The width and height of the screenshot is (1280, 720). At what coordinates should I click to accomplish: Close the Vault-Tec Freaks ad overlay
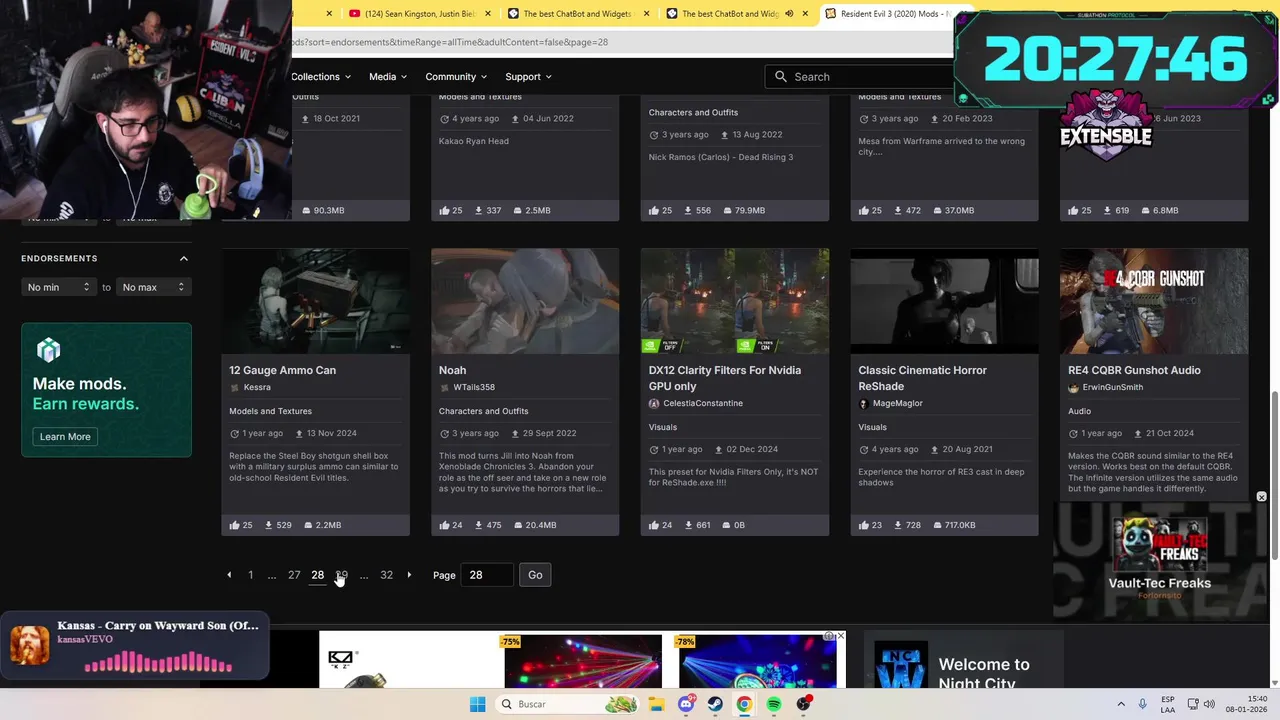pos(1261,497)
